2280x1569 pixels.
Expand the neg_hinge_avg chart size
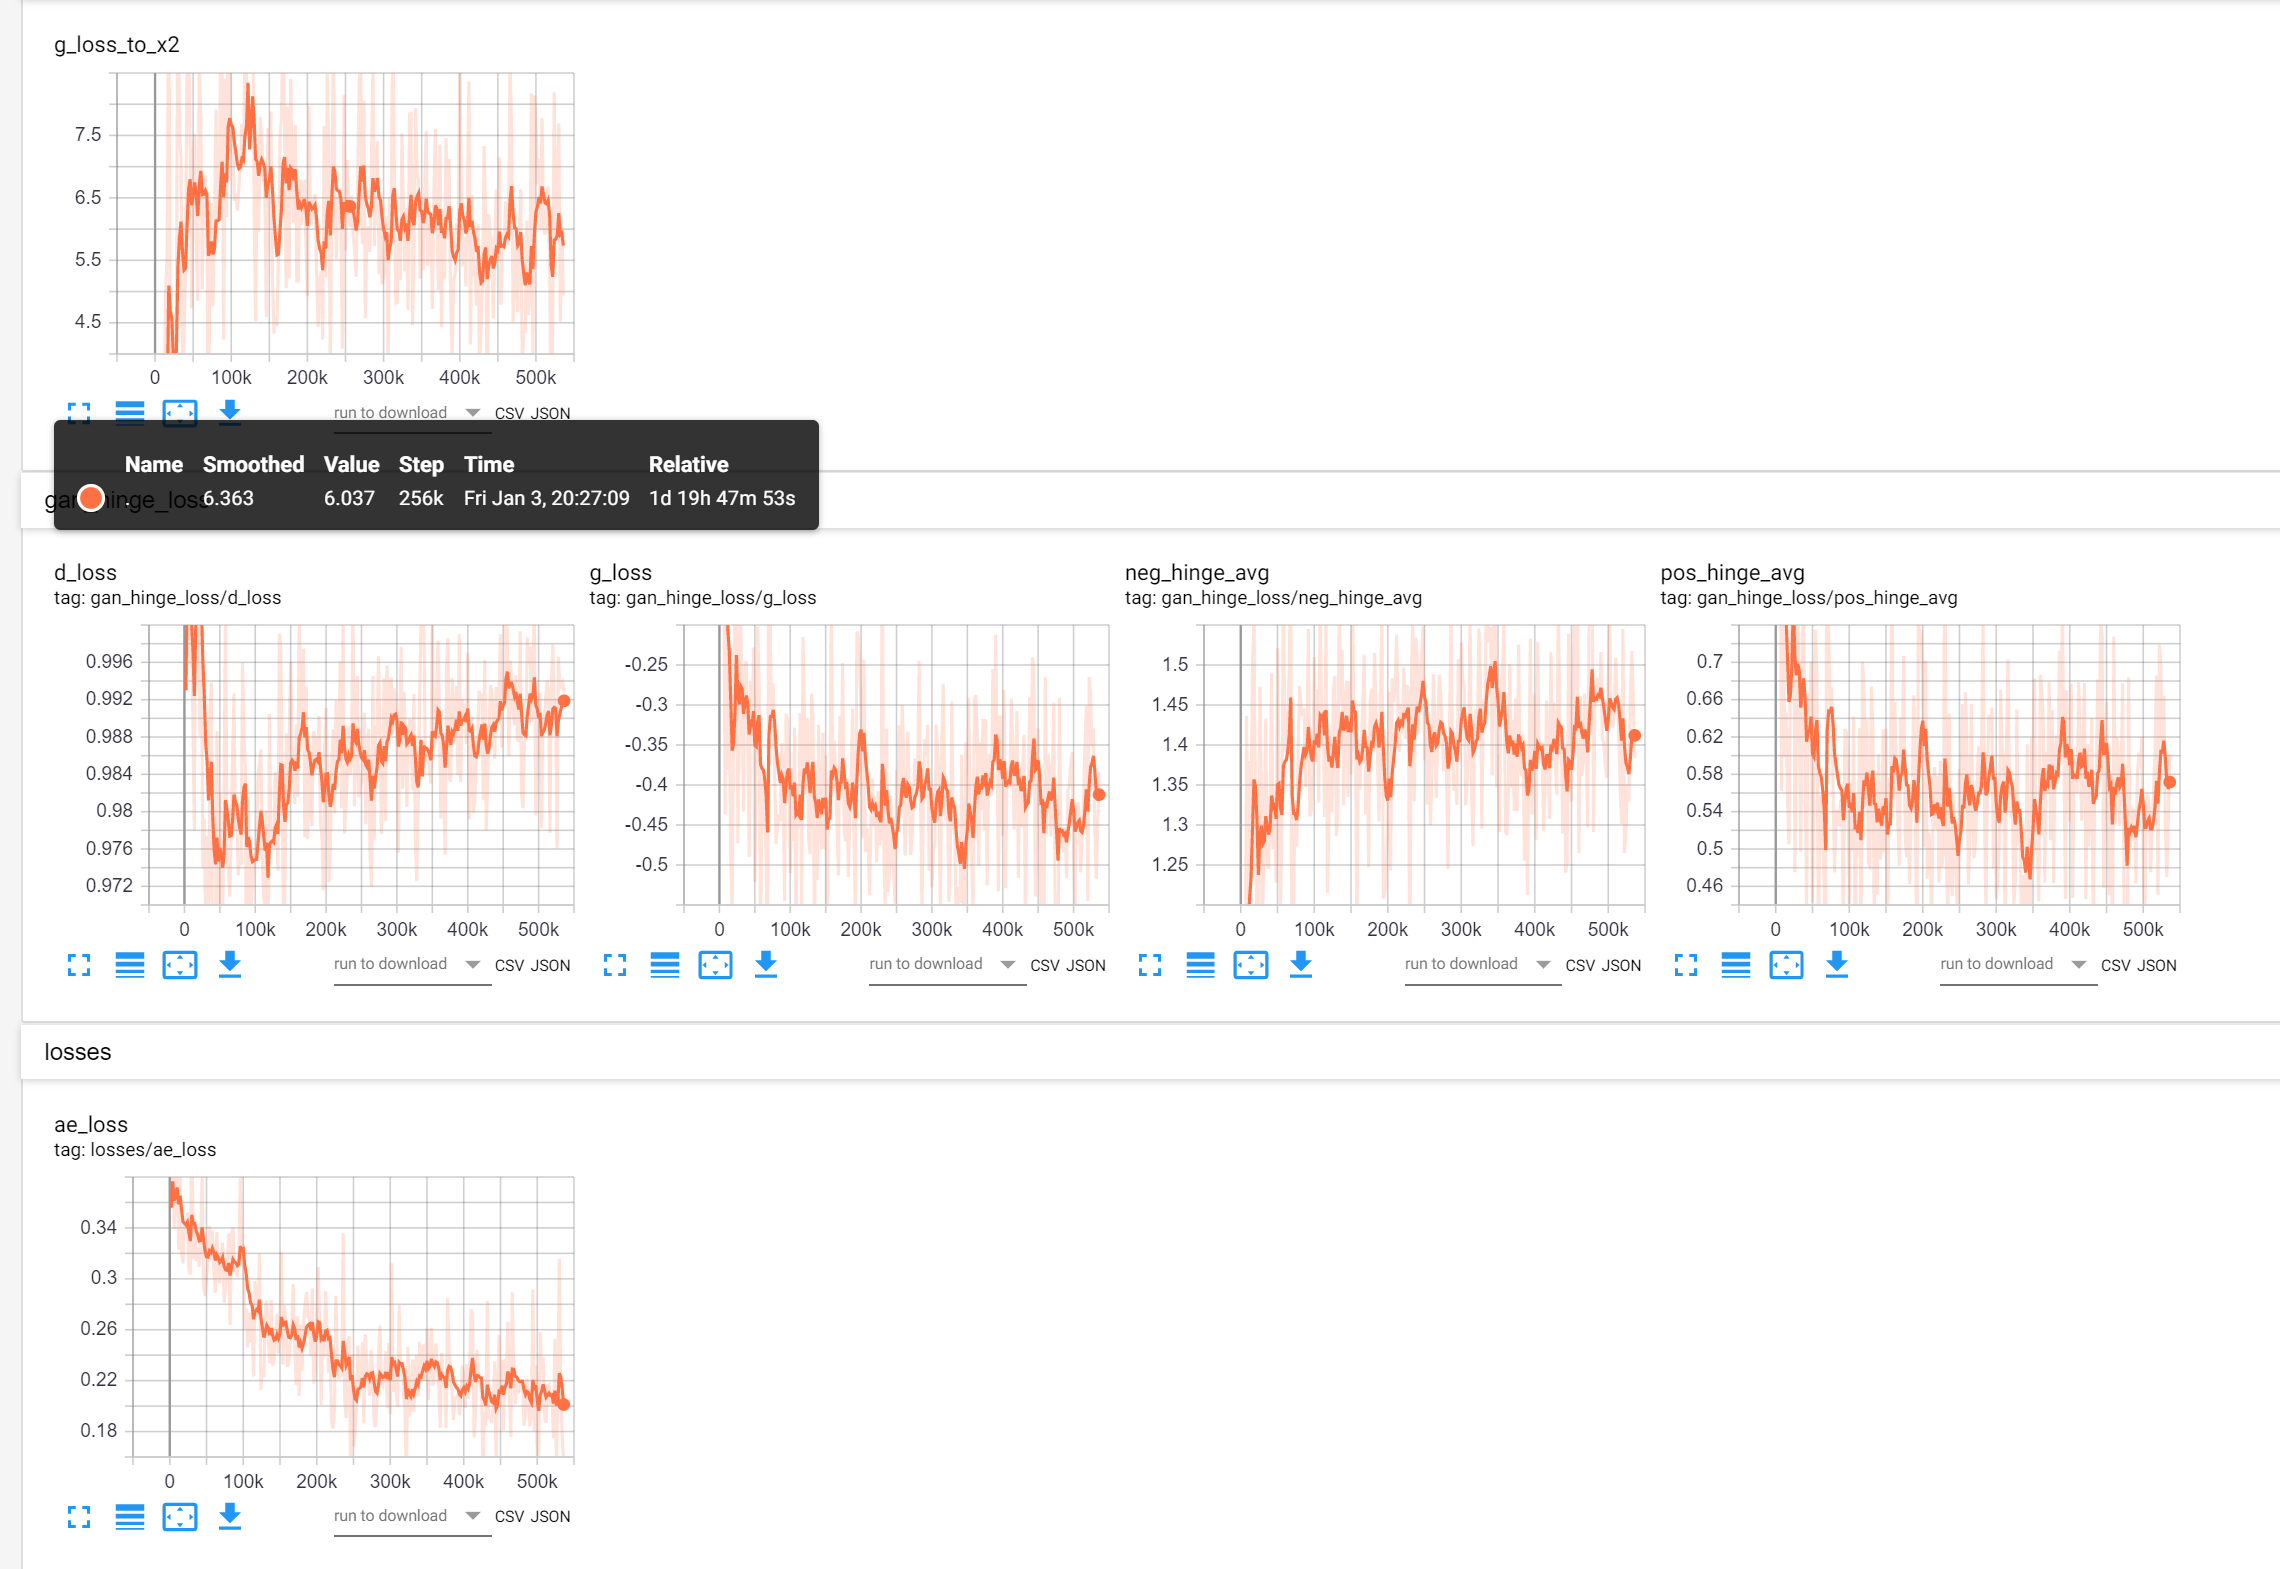(1150, 965)
